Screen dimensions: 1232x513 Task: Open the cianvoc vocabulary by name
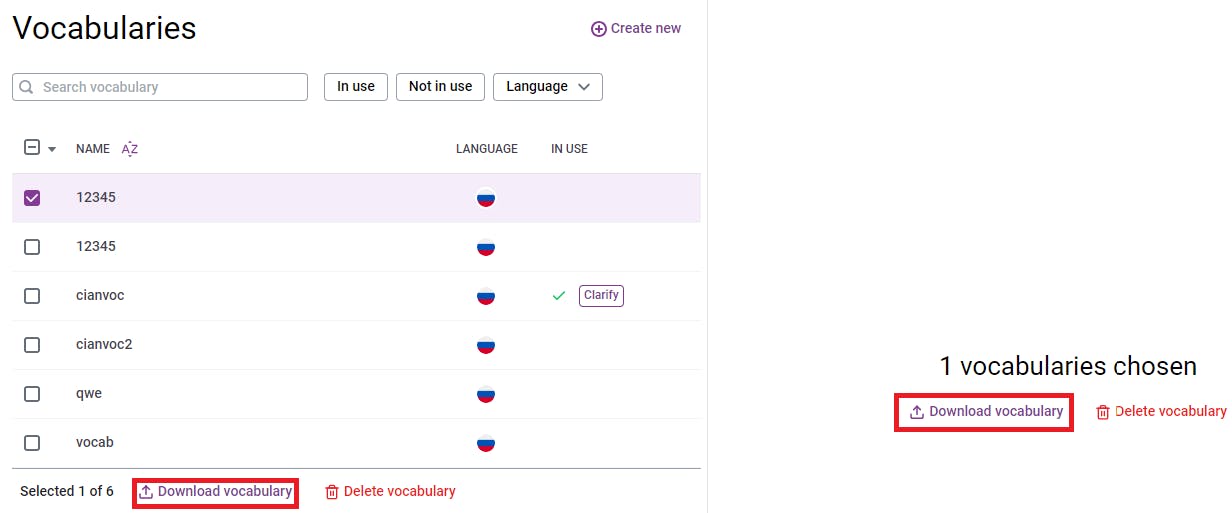tap(100, 296)
